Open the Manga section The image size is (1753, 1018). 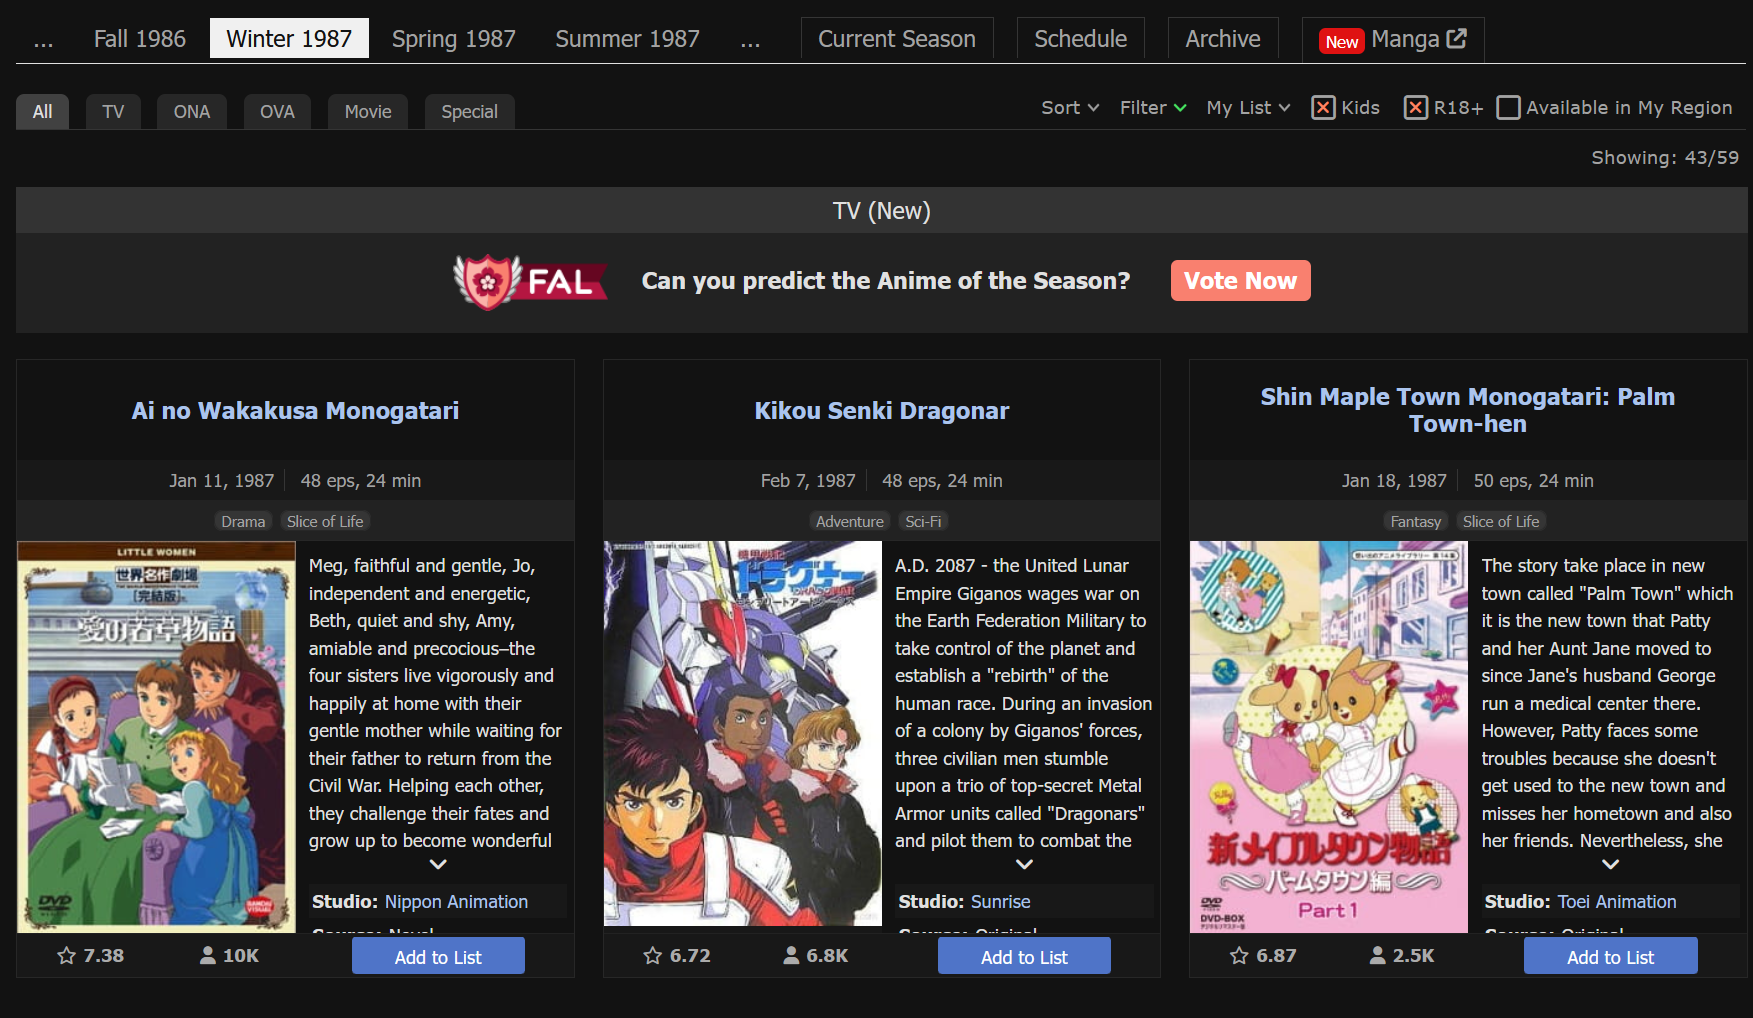(x=1393, y=39)
